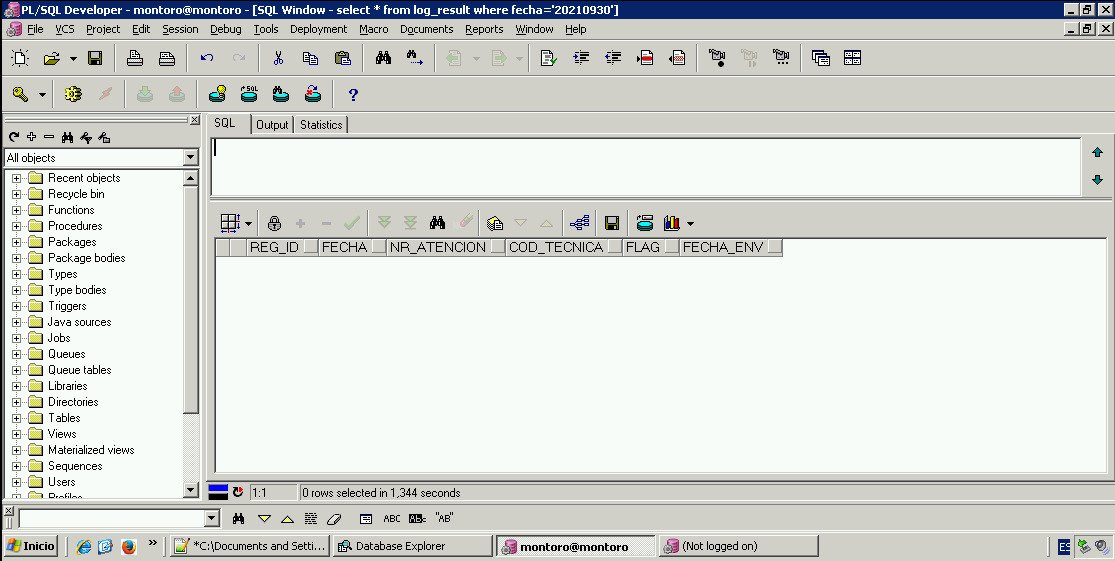Switch to the Output tab

(x=271, y=125)
